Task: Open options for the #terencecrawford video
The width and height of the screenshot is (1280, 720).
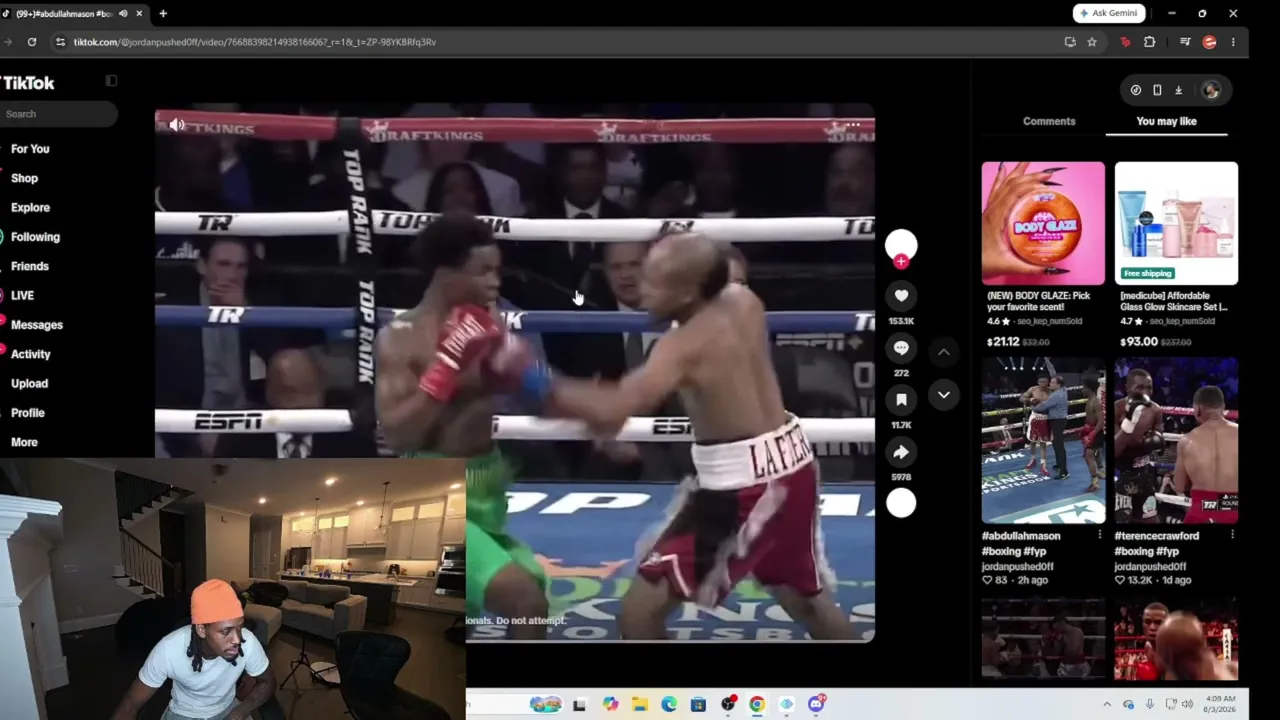Action: tap(1232, 536)
